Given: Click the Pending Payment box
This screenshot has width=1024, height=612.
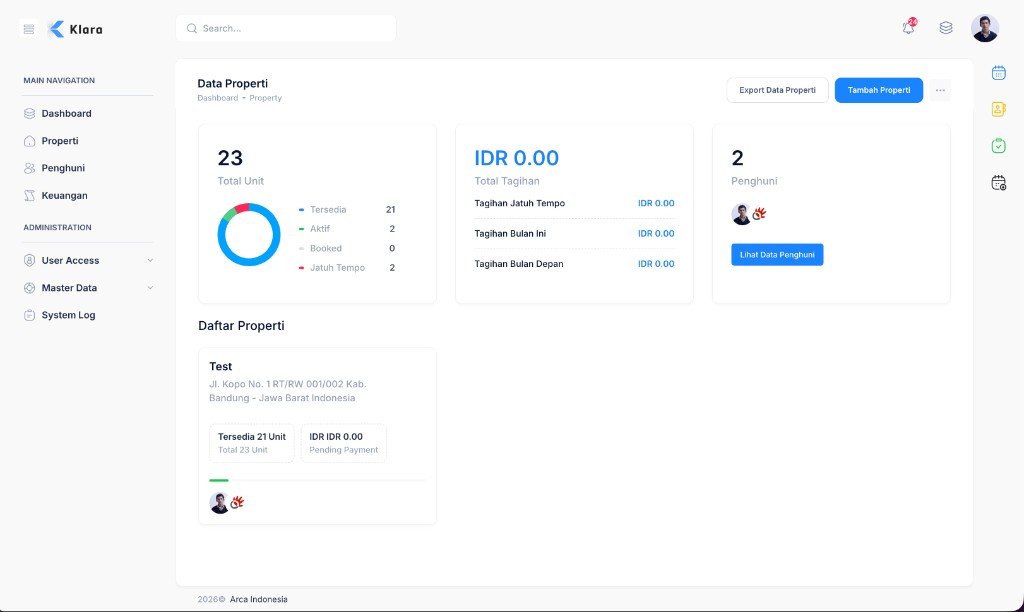Looking at the screenshot, I should tap(344, 443).
